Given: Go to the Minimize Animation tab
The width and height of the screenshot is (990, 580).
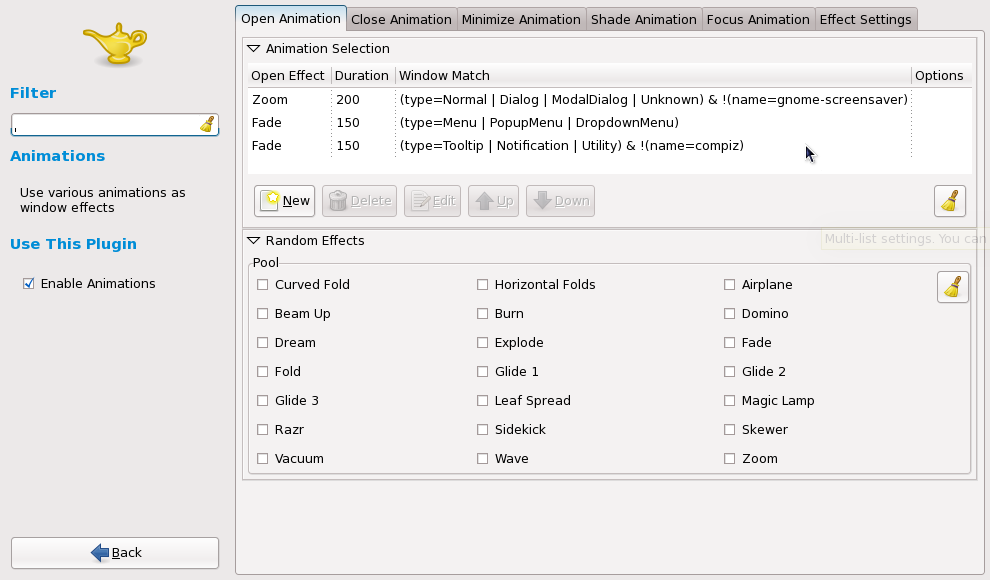Looking at the screenshot, I should [520, 19].
